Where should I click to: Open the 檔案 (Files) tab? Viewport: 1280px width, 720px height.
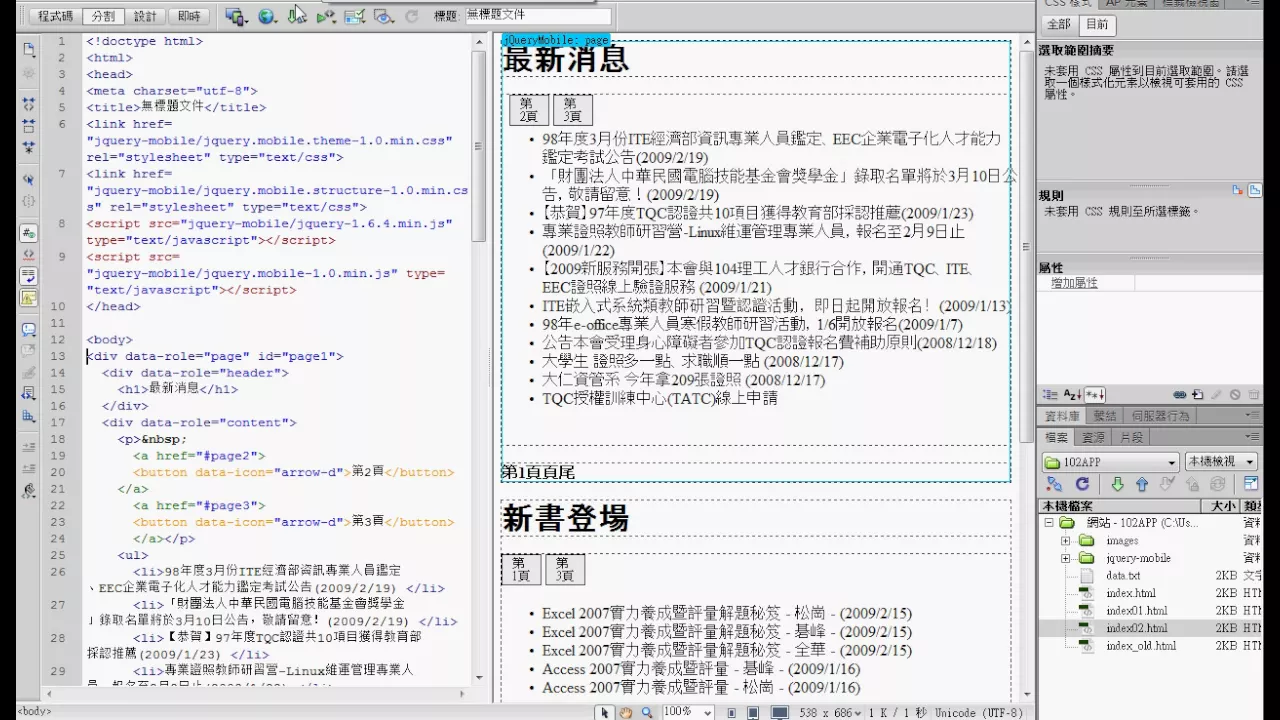click(x=1057, y=437)
